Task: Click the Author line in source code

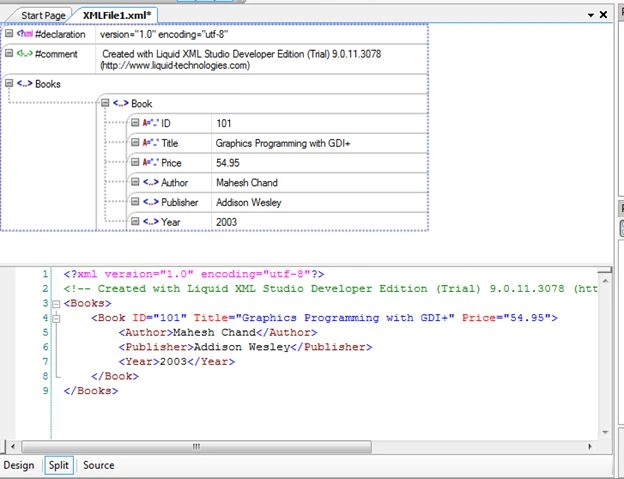Action: click(218, 333)
